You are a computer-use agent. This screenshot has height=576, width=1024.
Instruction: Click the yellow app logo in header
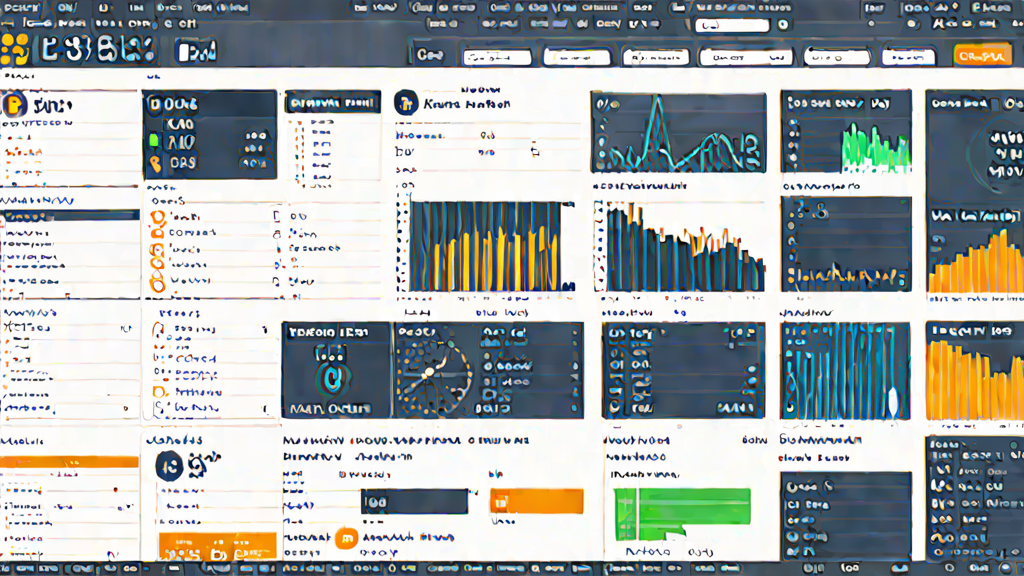pos(14,50)
